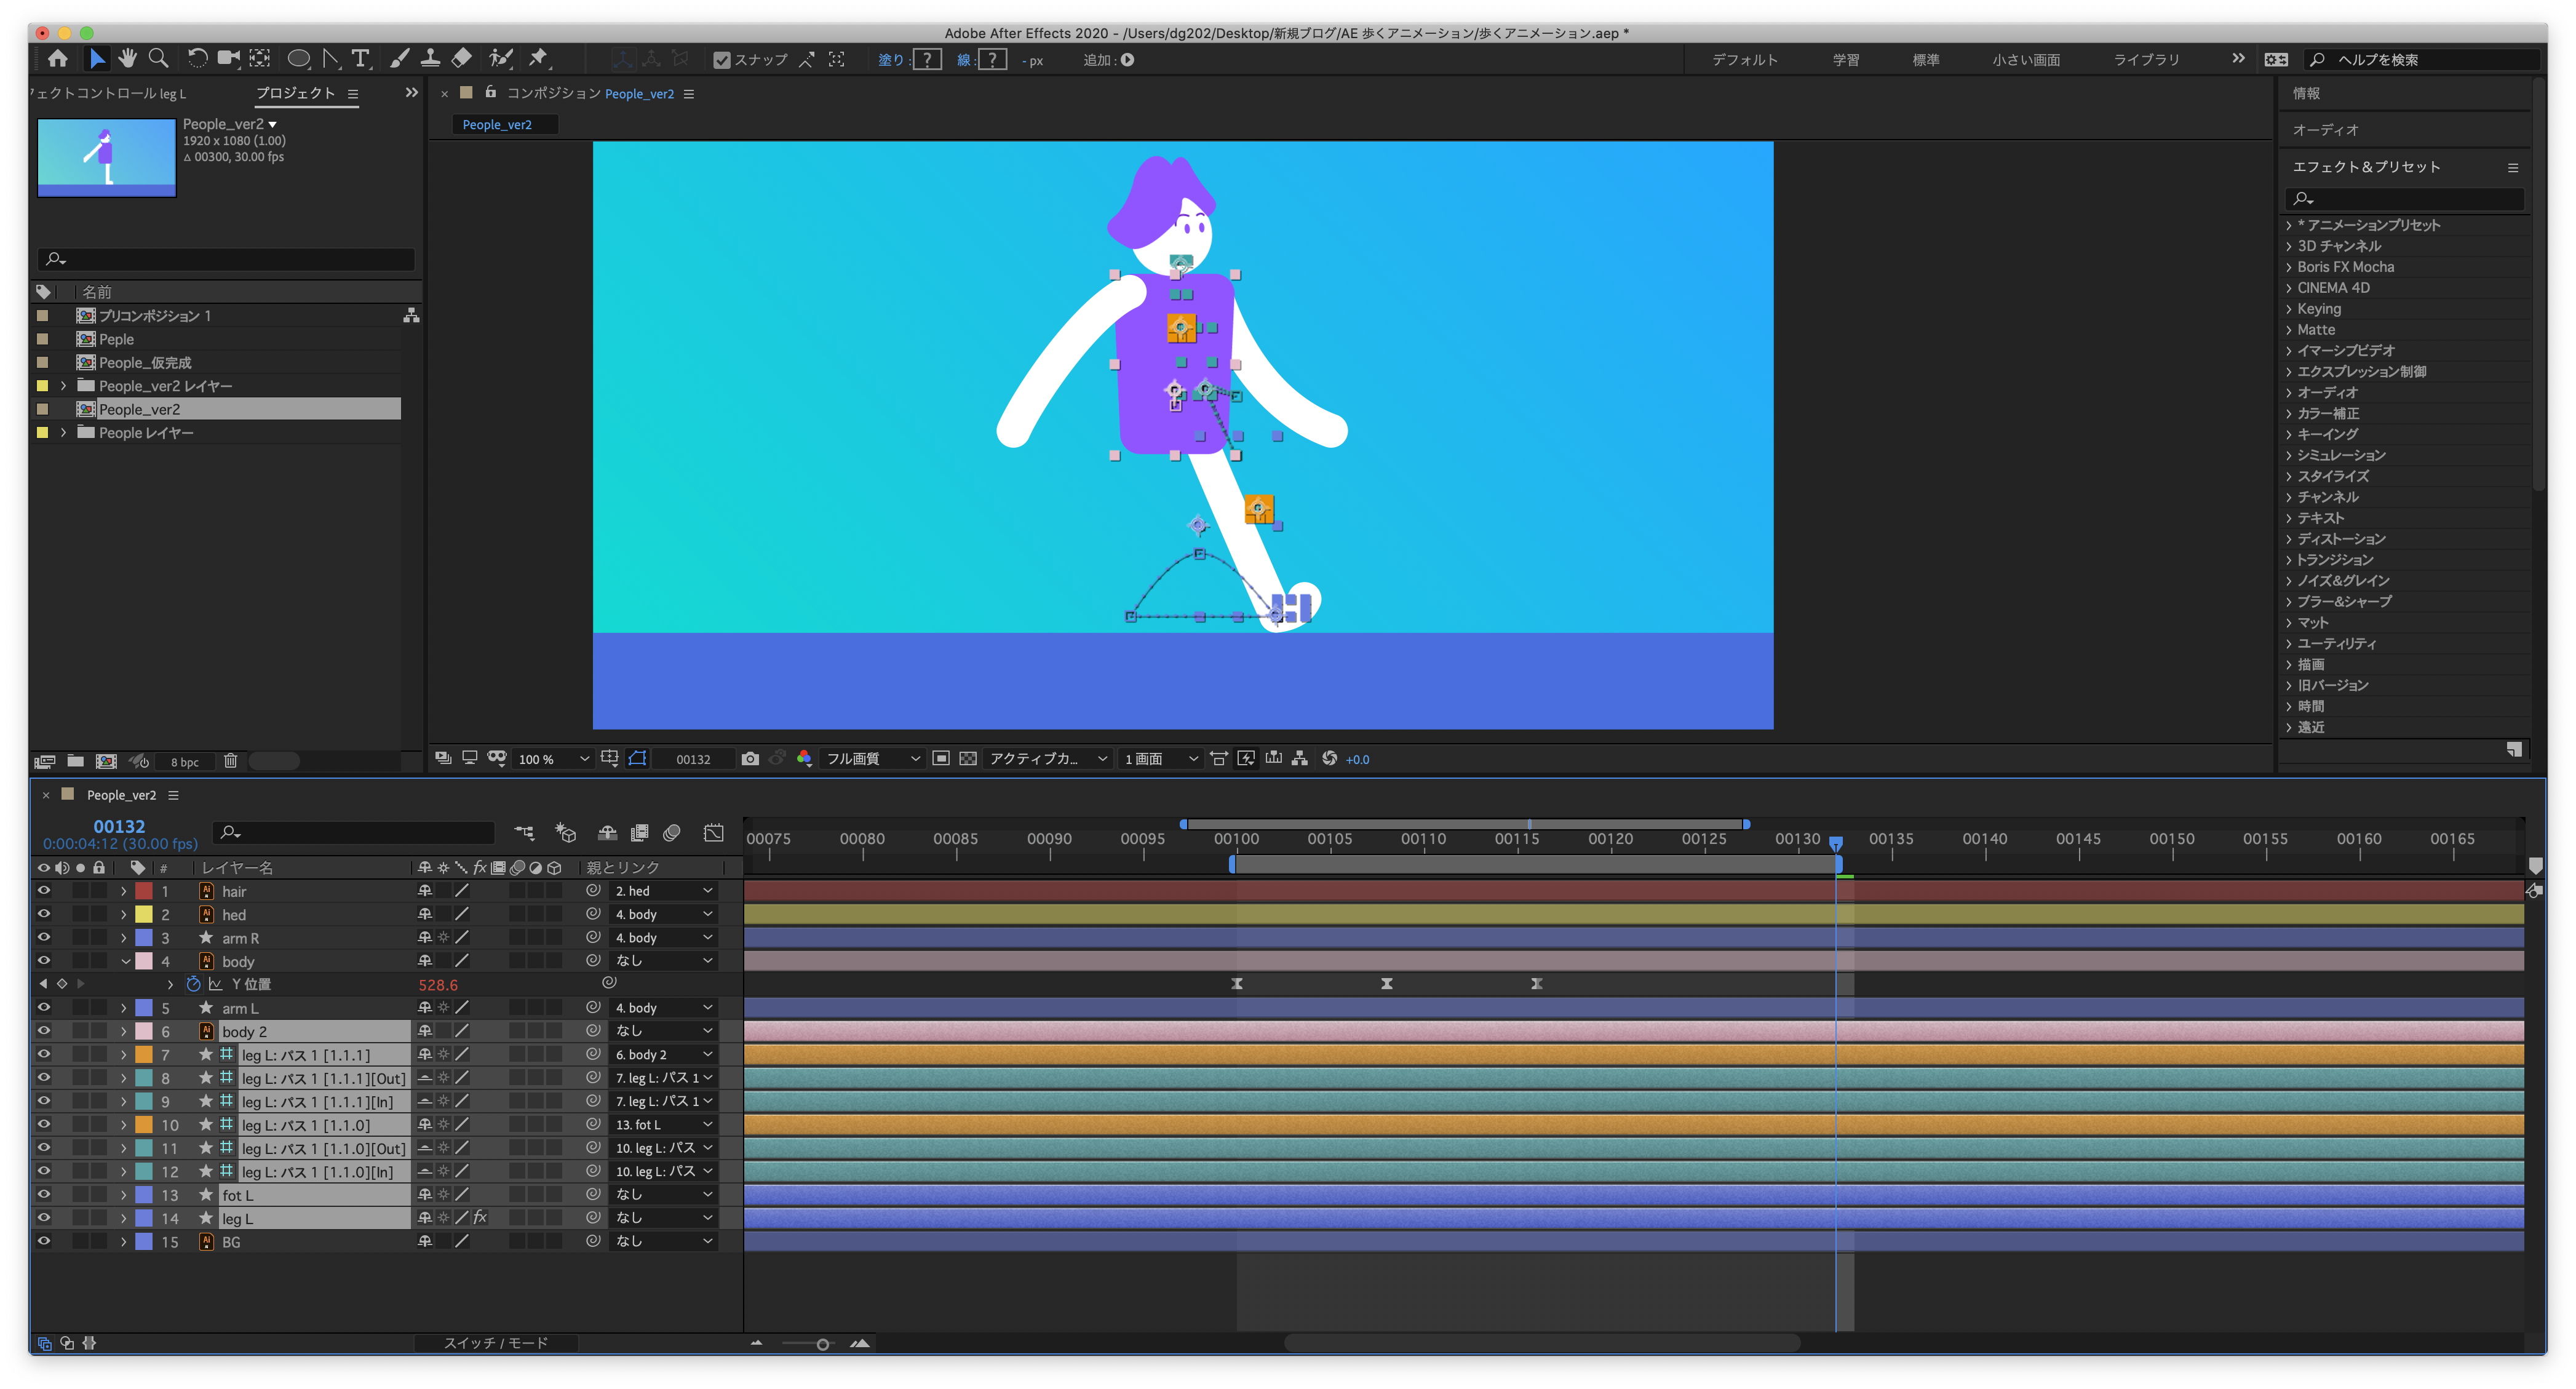Click the Project panel search field
Viewport: 2576px width, 1389px height.
pos(226,259)
